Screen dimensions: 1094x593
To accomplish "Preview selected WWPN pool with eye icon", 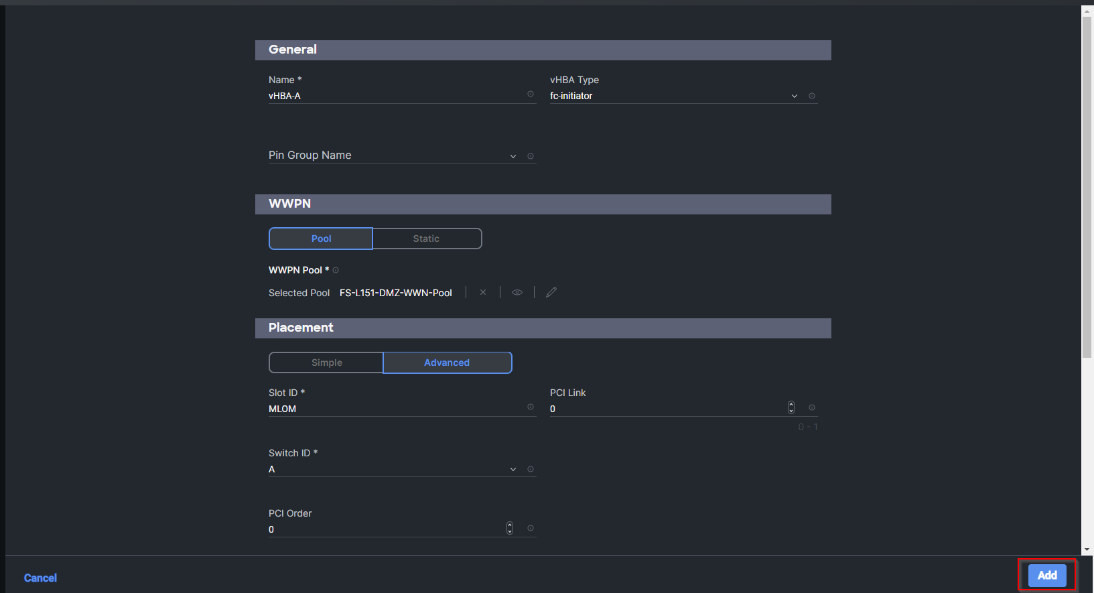I will (517, 292).
